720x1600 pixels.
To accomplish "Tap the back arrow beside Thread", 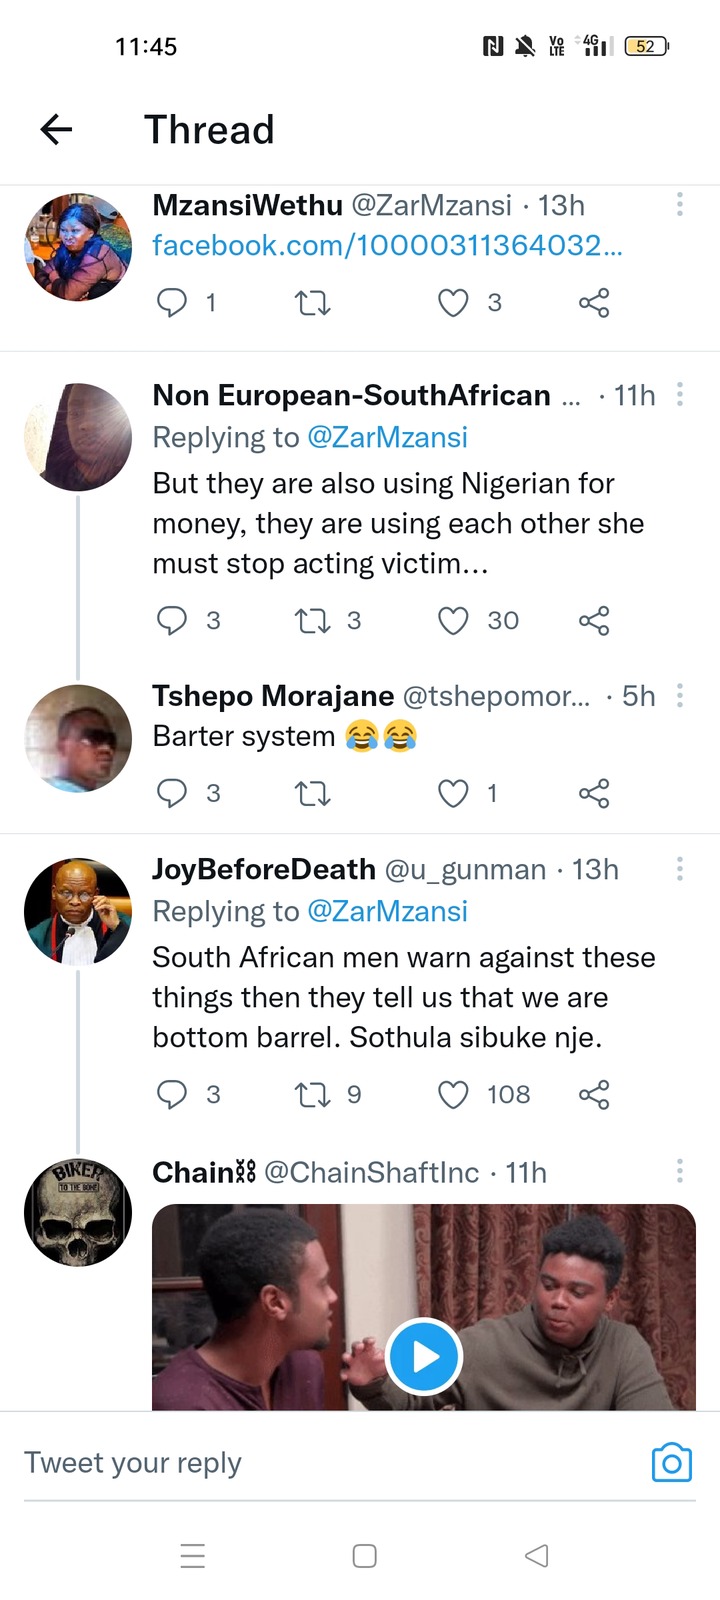I will tap(56, 129).
